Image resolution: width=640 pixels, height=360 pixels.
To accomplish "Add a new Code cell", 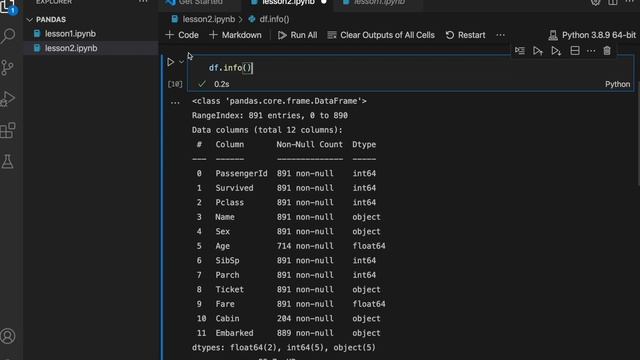I will (x=182, y=35).
